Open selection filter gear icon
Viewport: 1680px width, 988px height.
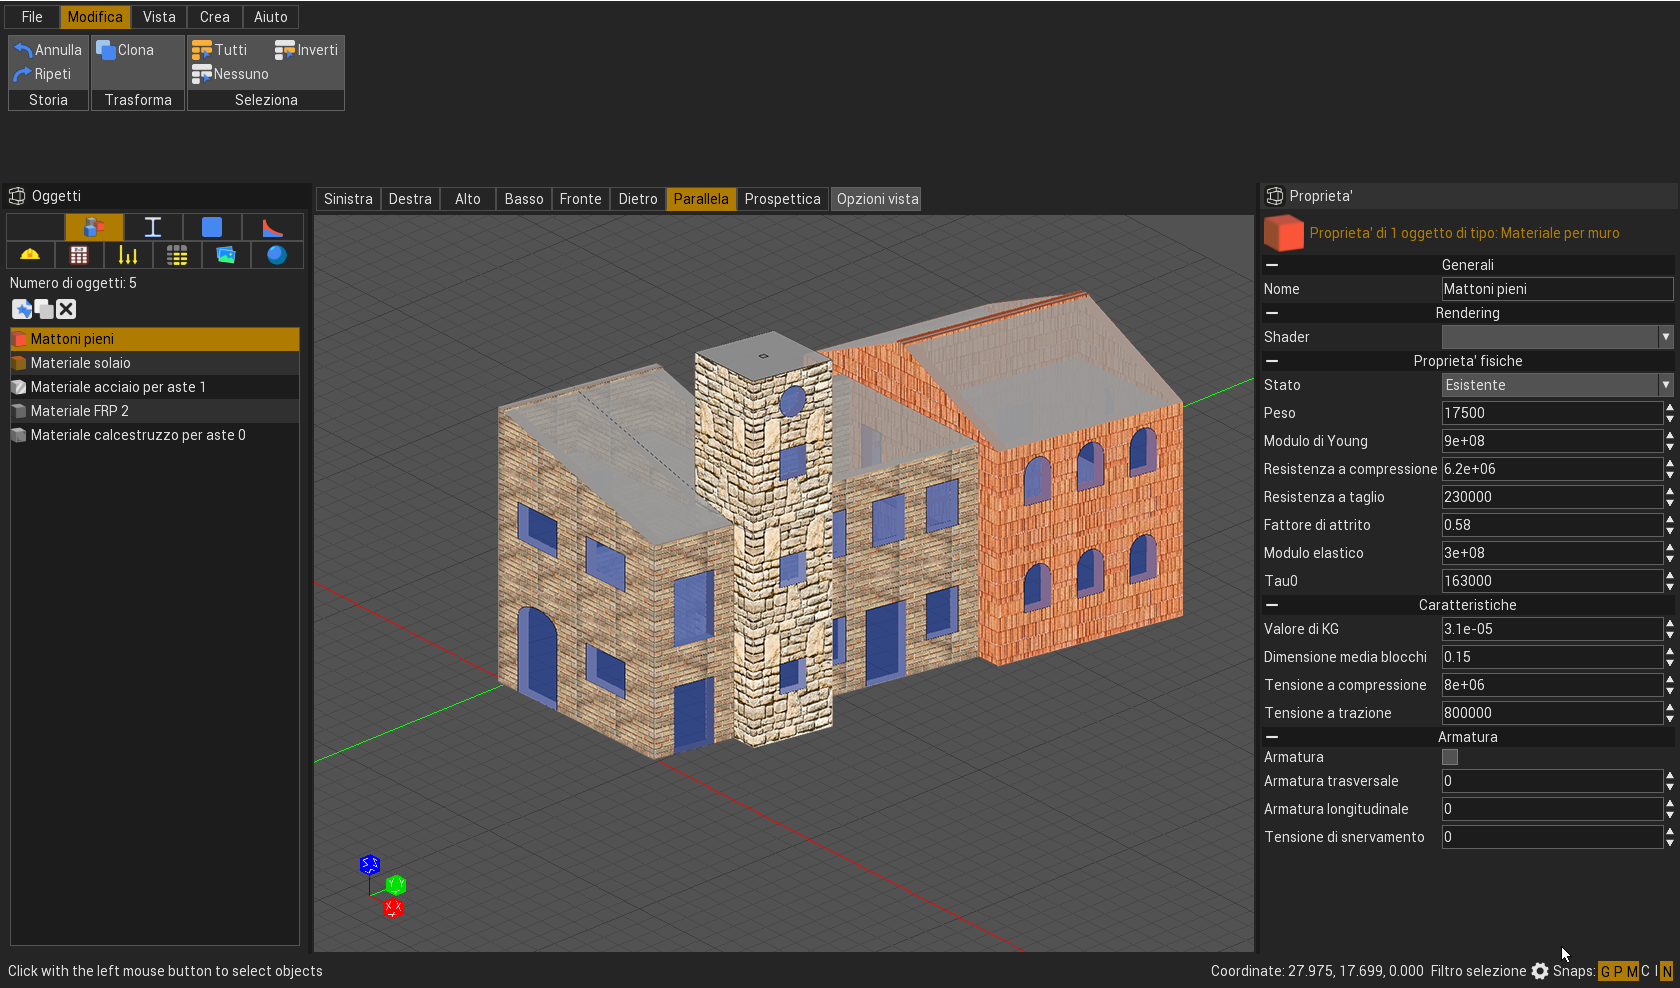1540,971
